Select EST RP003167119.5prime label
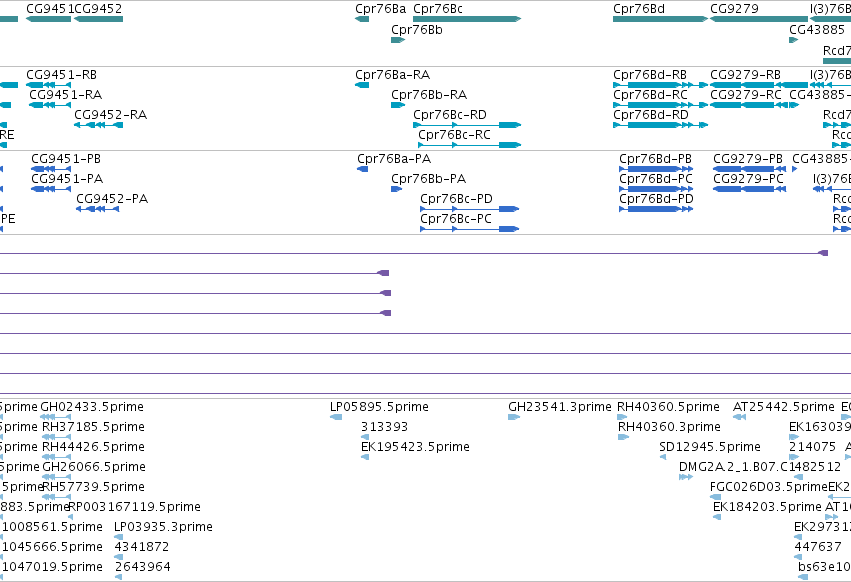851x582 pixels. tap(135, 507)
